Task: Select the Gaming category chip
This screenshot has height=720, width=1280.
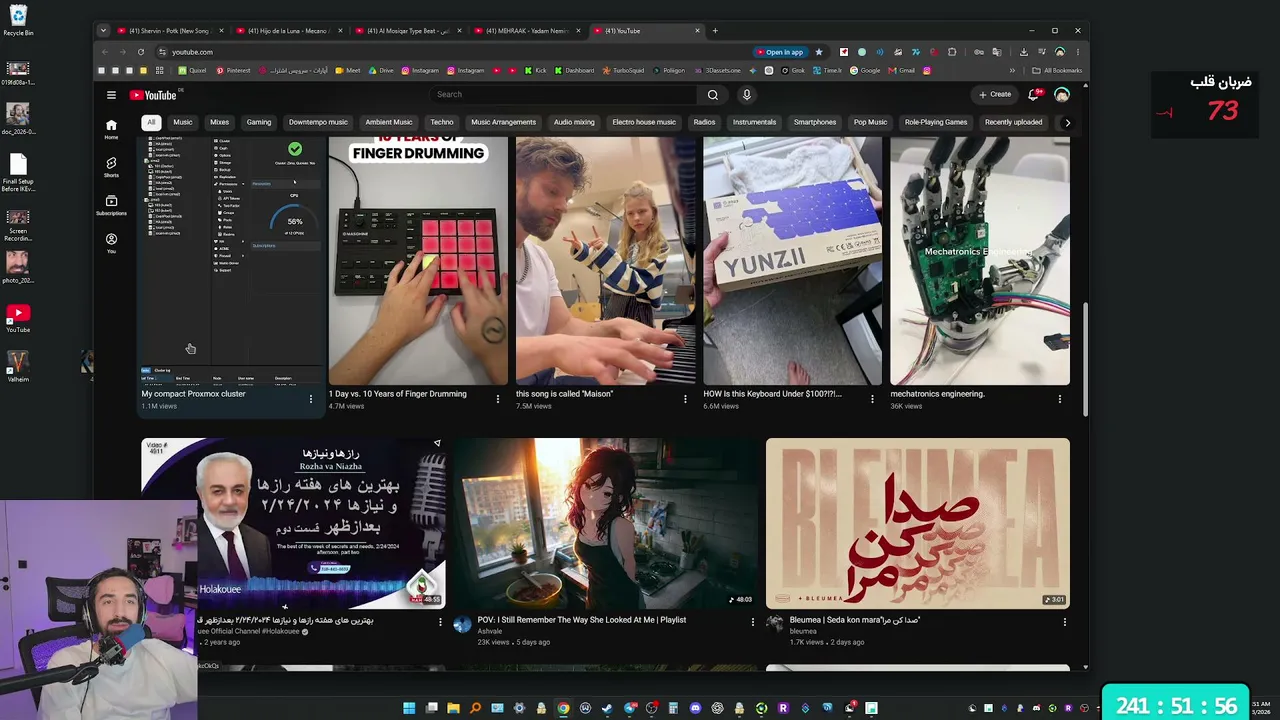Action: 259,122
